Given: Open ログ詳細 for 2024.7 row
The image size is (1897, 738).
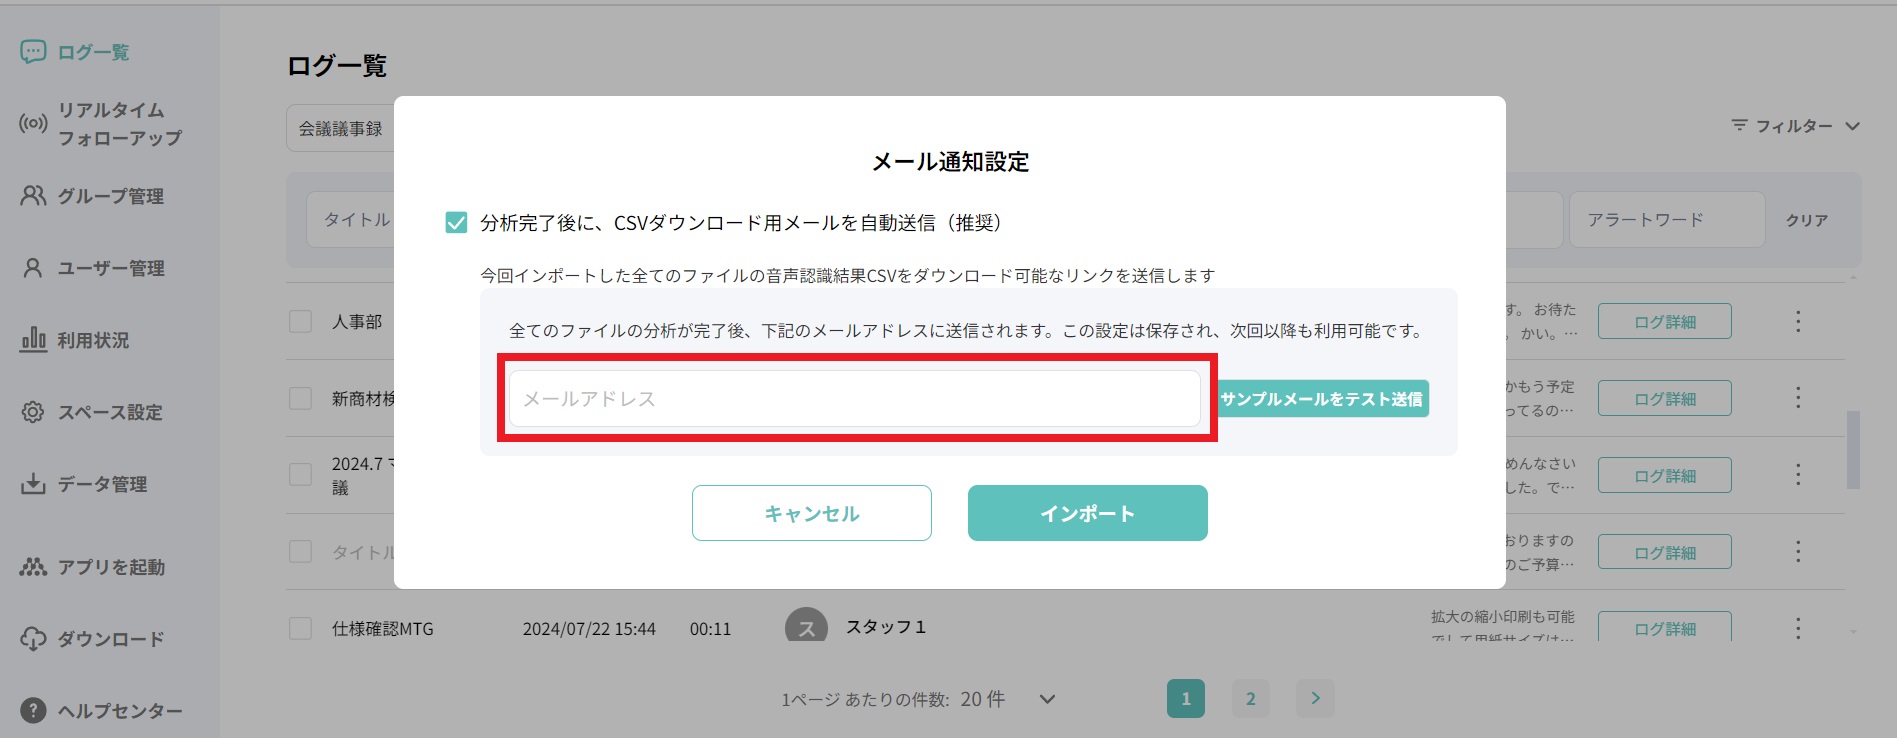Looking at the screenshot, I should click(1665, 475).
